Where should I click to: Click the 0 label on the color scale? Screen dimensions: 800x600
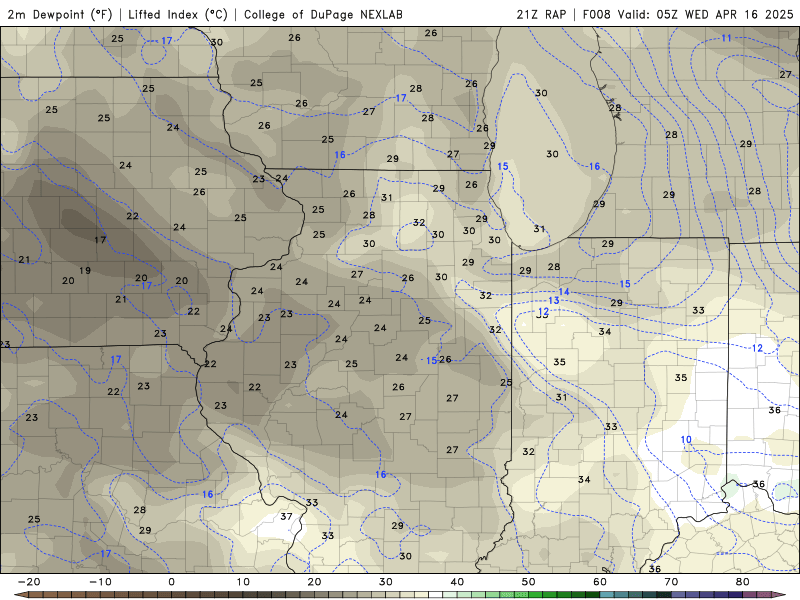171,582
